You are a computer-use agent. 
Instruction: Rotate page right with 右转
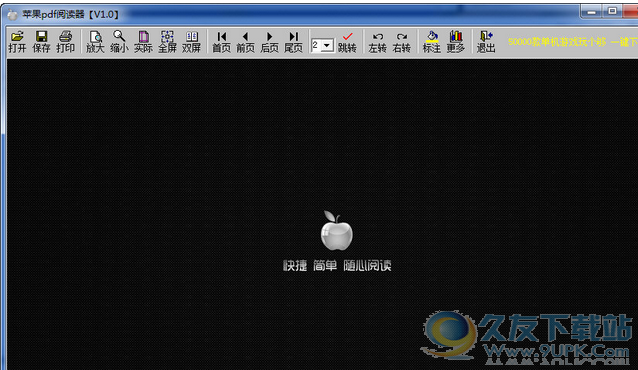pos(401,42)
